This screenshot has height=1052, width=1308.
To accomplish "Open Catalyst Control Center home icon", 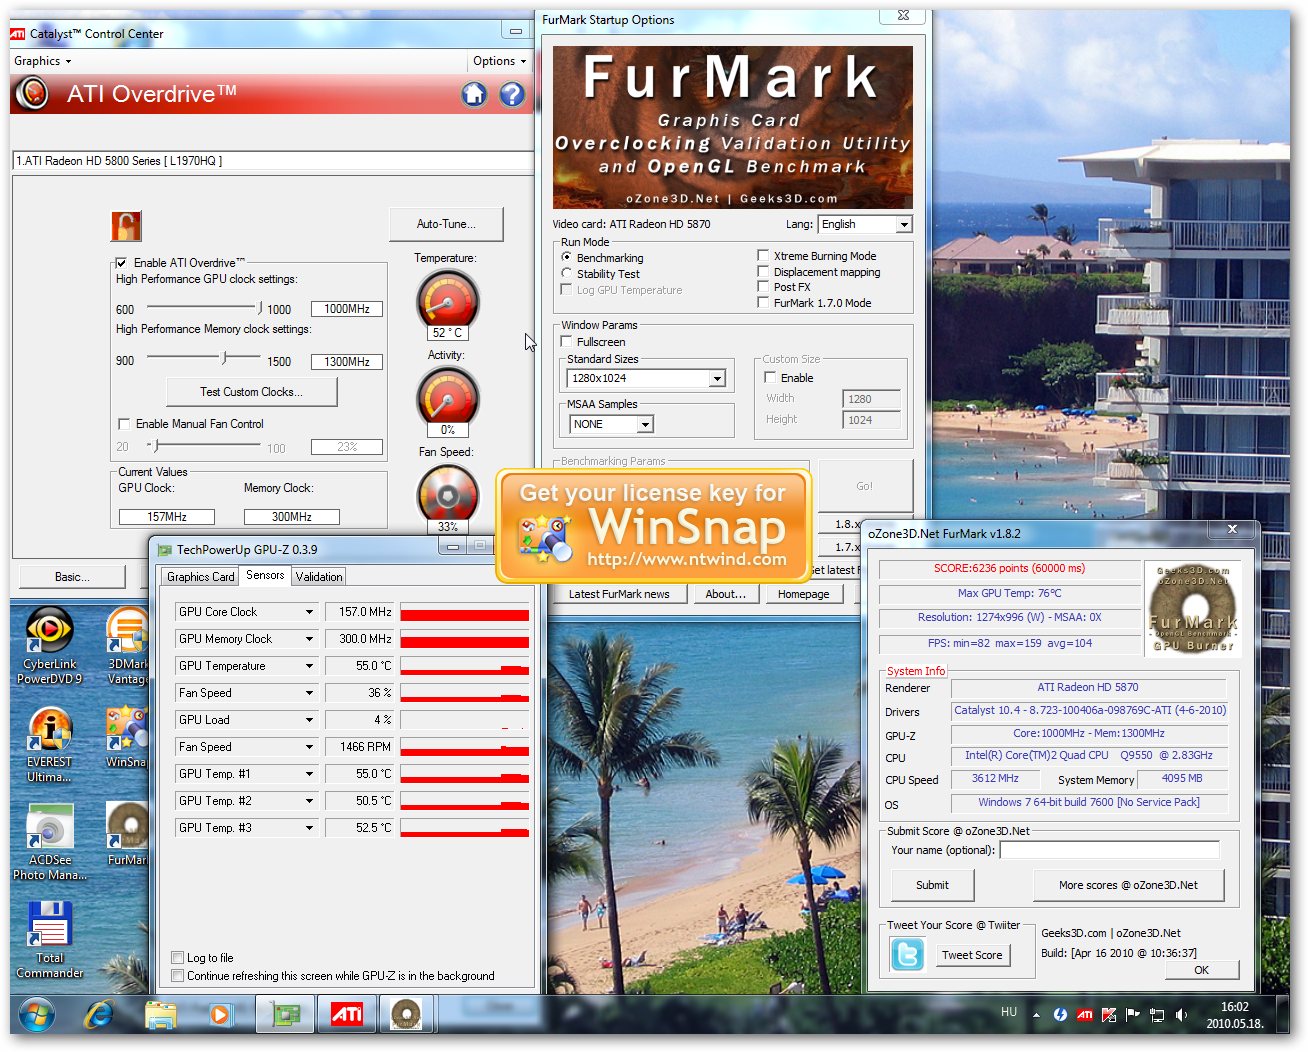I will click(474, 94).
